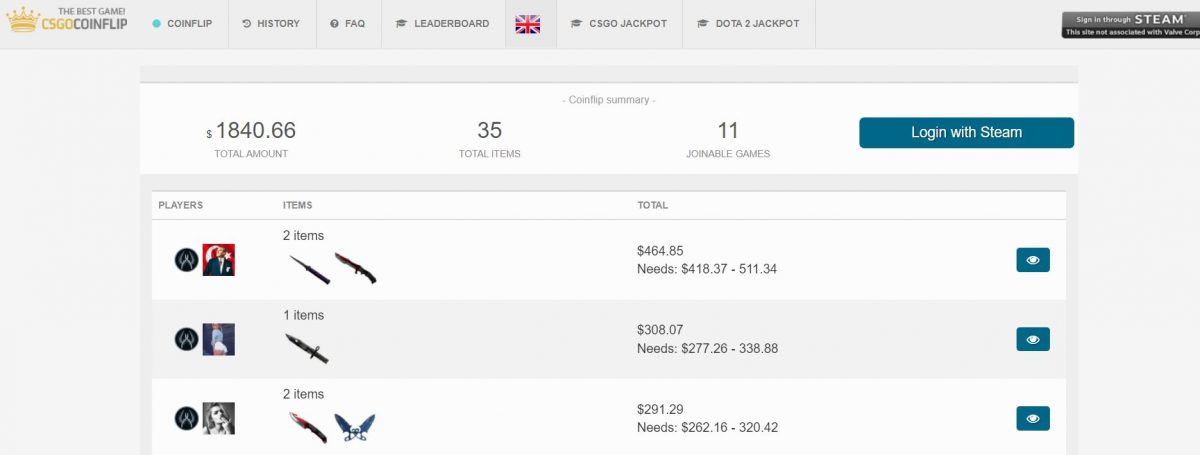Open the CSGO Jackpot page
The width and height of the screenshot is (1200, 455).
pyautogui.click(x=619, y=23)
